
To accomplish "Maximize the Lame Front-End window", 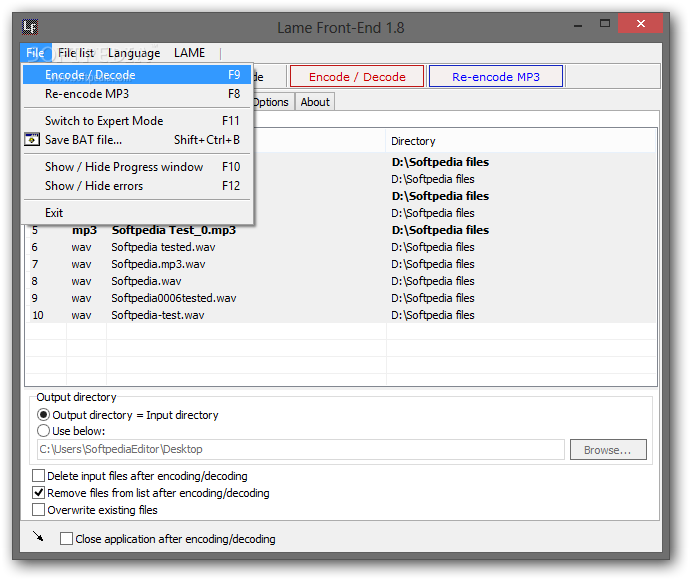I will (605, 23).
